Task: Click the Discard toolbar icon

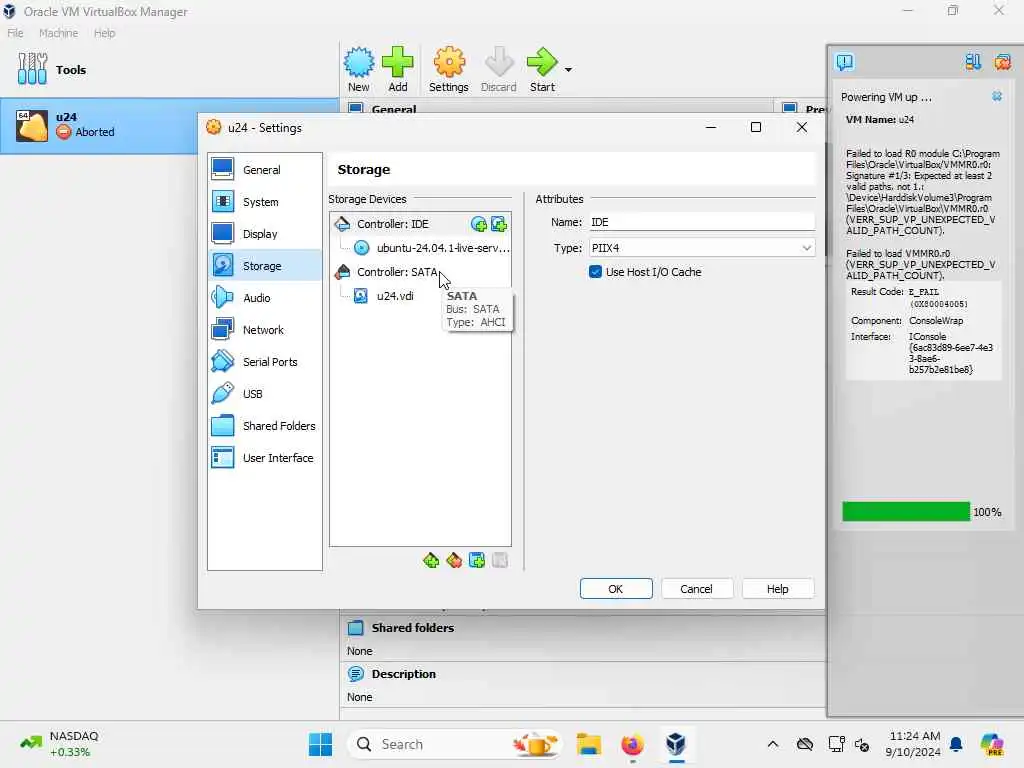Action: point(498,69)
